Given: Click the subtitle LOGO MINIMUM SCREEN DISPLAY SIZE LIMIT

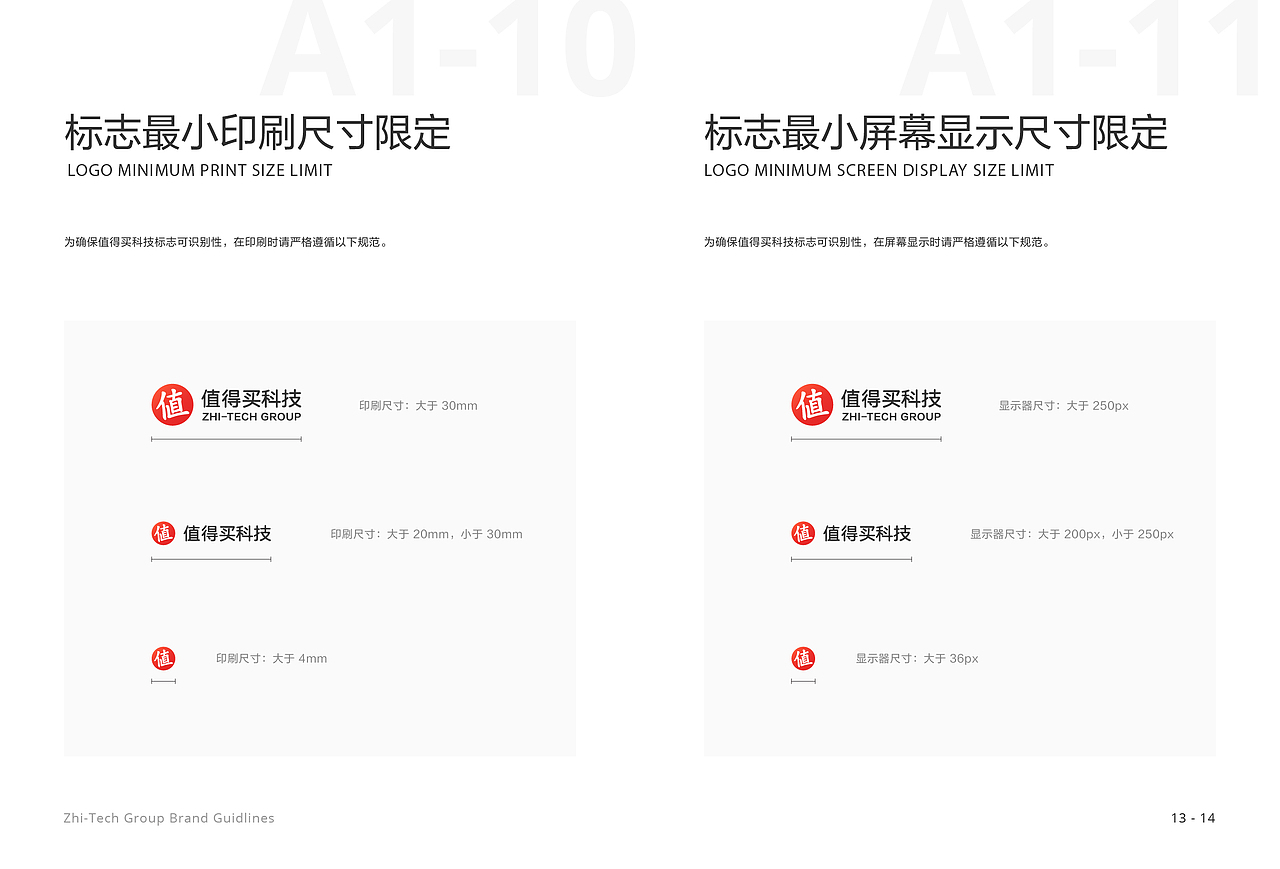Looking at the screenshot, I should click(879, 170).
